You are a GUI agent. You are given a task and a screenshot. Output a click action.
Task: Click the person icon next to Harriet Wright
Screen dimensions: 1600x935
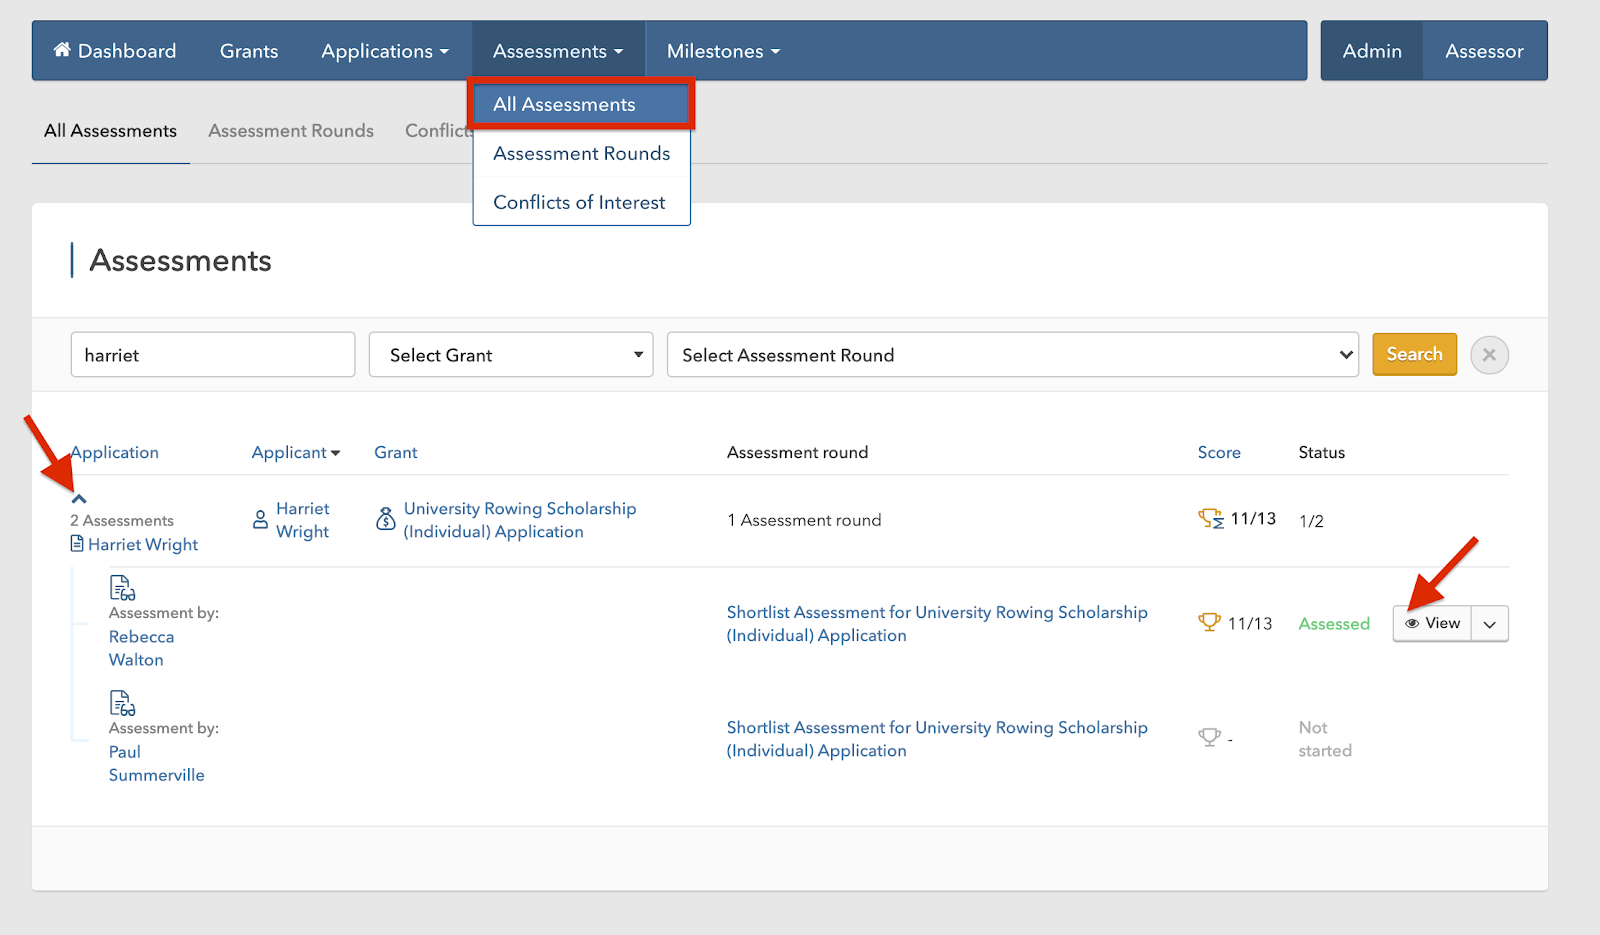coord(260,519)
